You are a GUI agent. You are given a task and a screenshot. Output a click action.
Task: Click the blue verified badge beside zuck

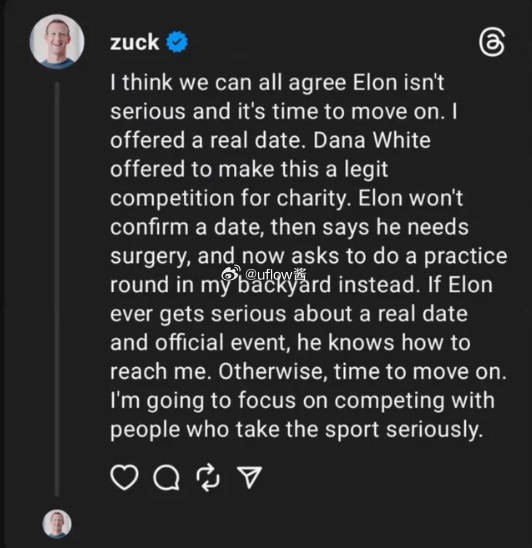click(177, 42)
